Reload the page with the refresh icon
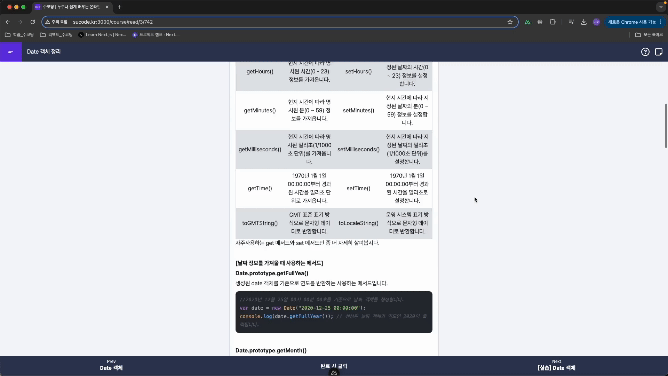This screenshot has width=668, height=376. 33,22
